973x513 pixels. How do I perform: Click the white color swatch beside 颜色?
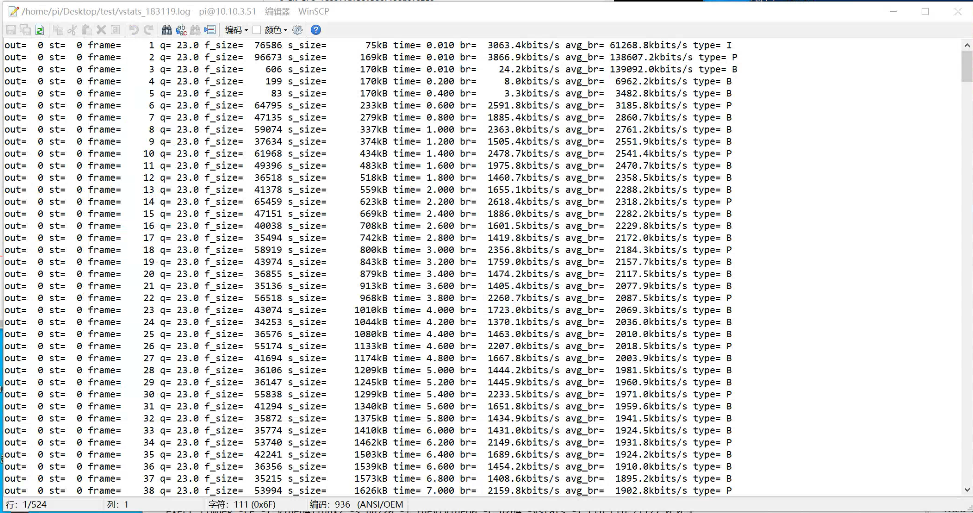pos(257,30)
